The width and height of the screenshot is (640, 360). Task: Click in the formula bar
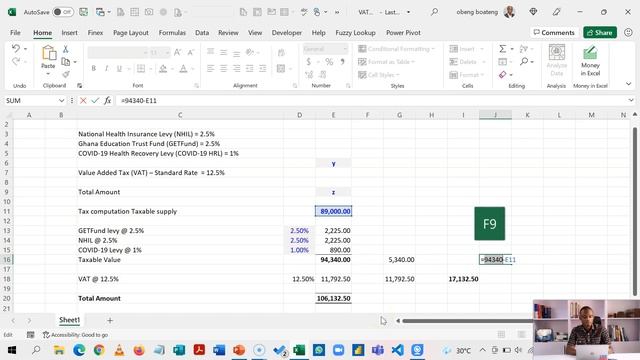371,100
